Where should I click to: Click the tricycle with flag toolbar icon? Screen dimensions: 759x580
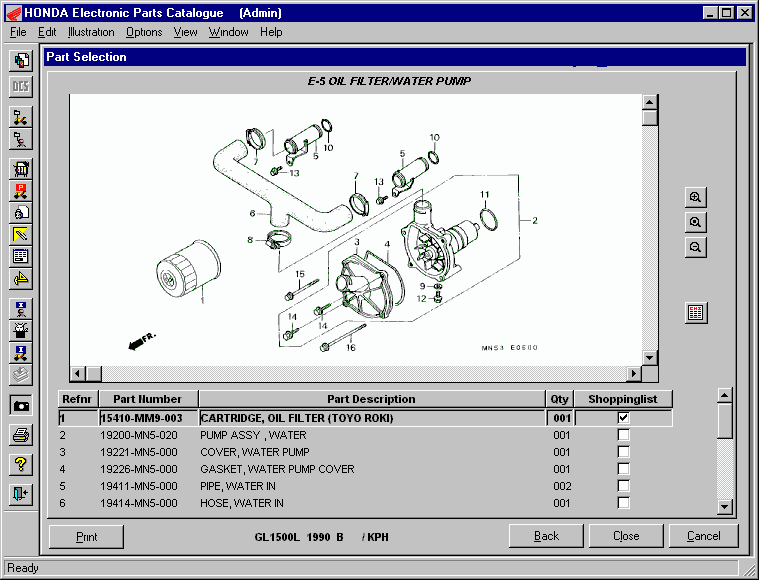tap(21, 140)
